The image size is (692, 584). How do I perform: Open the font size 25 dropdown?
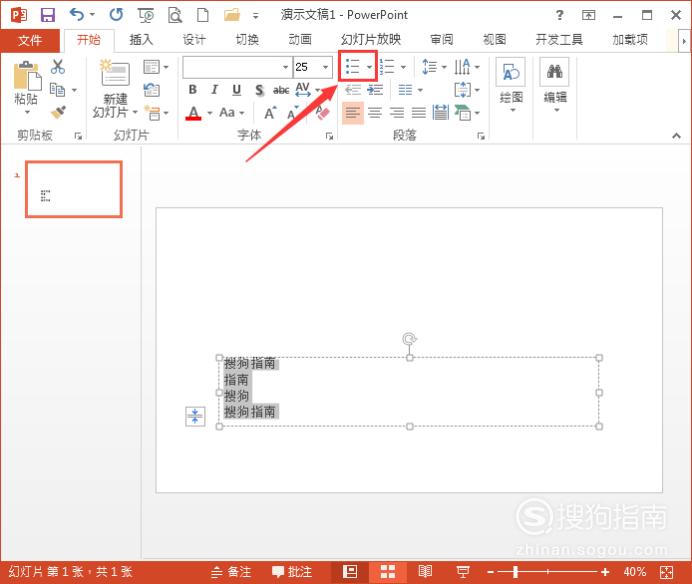tap(326, 67)
